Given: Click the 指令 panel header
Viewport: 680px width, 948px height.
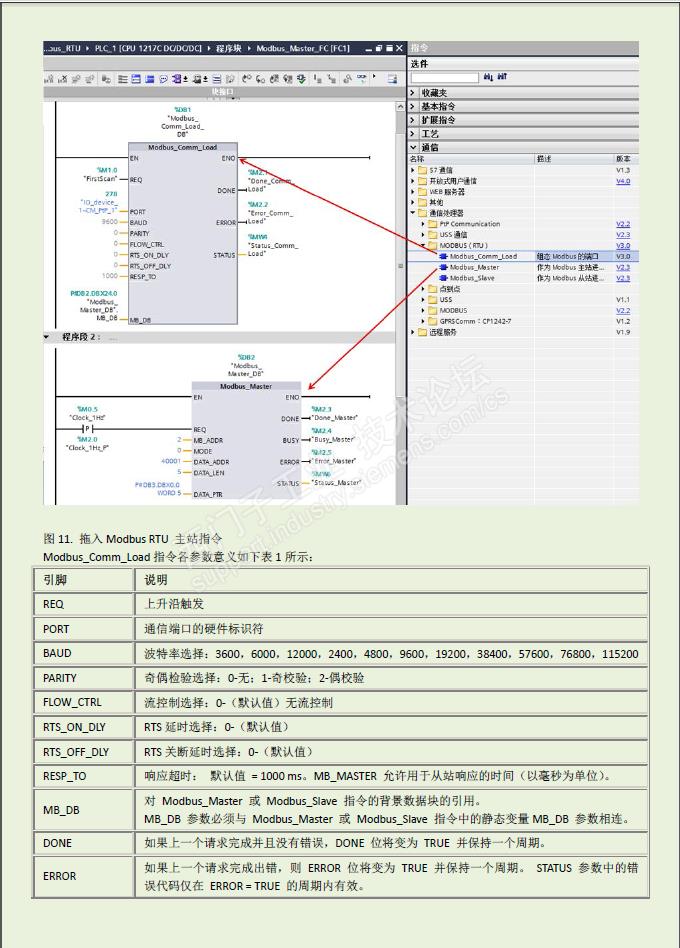Looking at the screenshot, I should [523, 48].
